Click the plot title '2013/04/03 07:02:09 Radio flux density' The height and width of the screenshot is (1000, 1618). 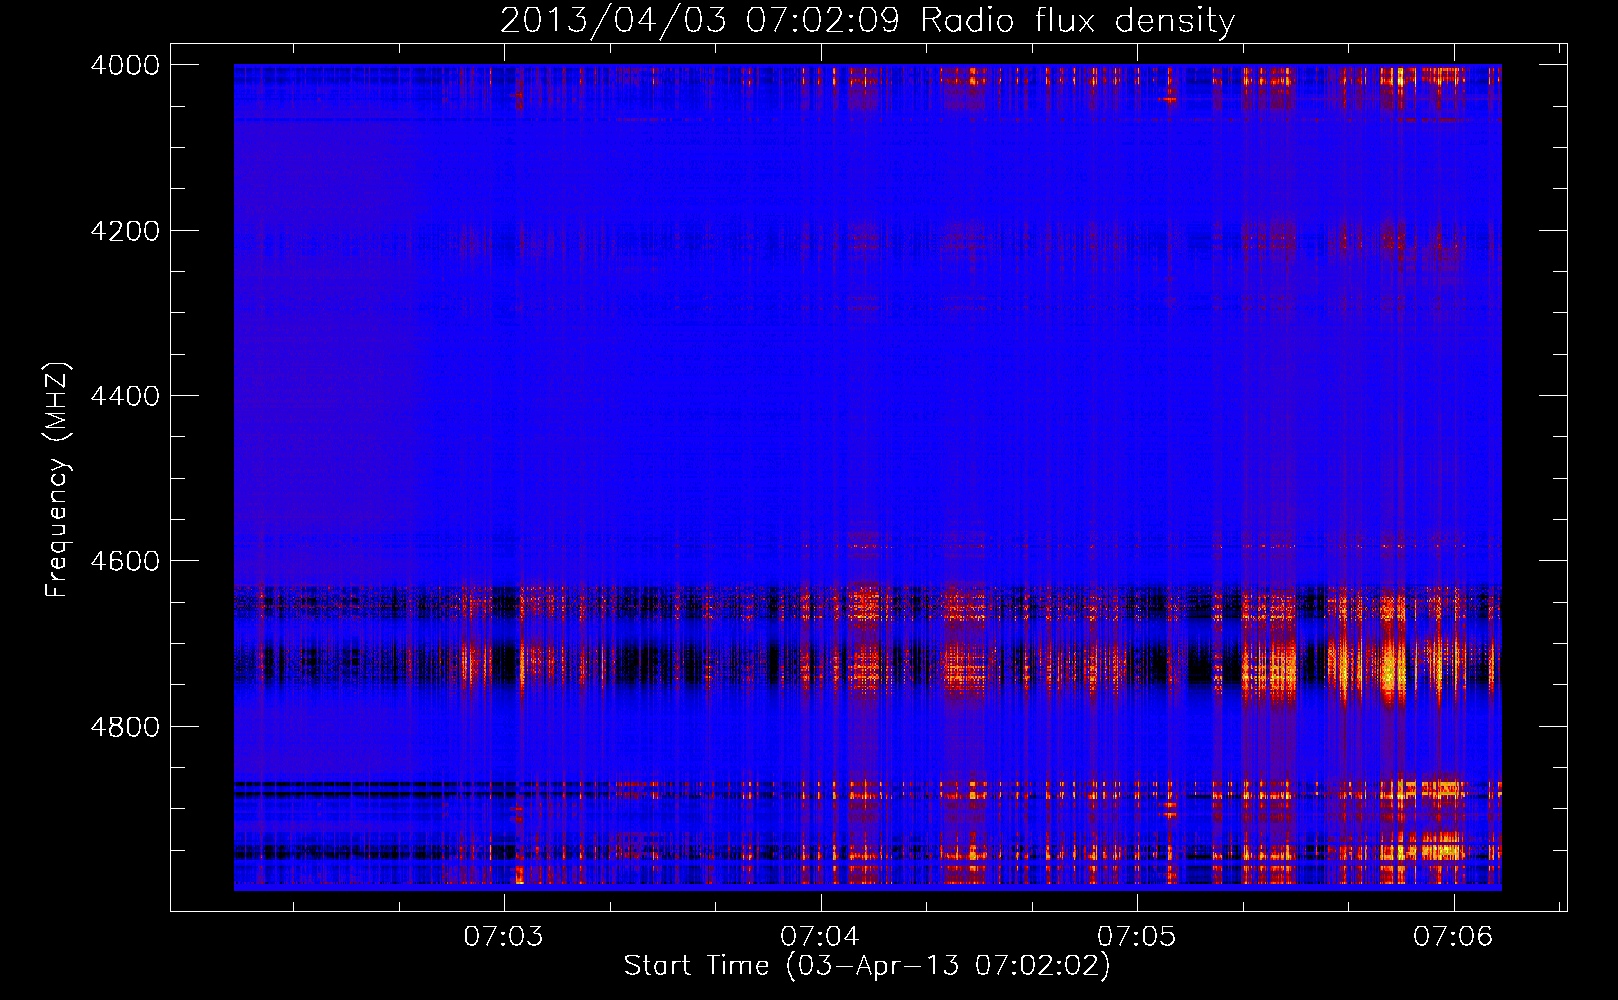coord(867,20)
